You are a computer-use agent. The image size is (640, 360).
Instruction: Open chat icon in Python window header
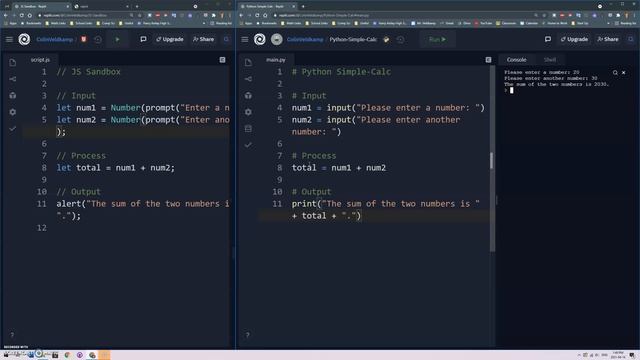coord(548,40)
